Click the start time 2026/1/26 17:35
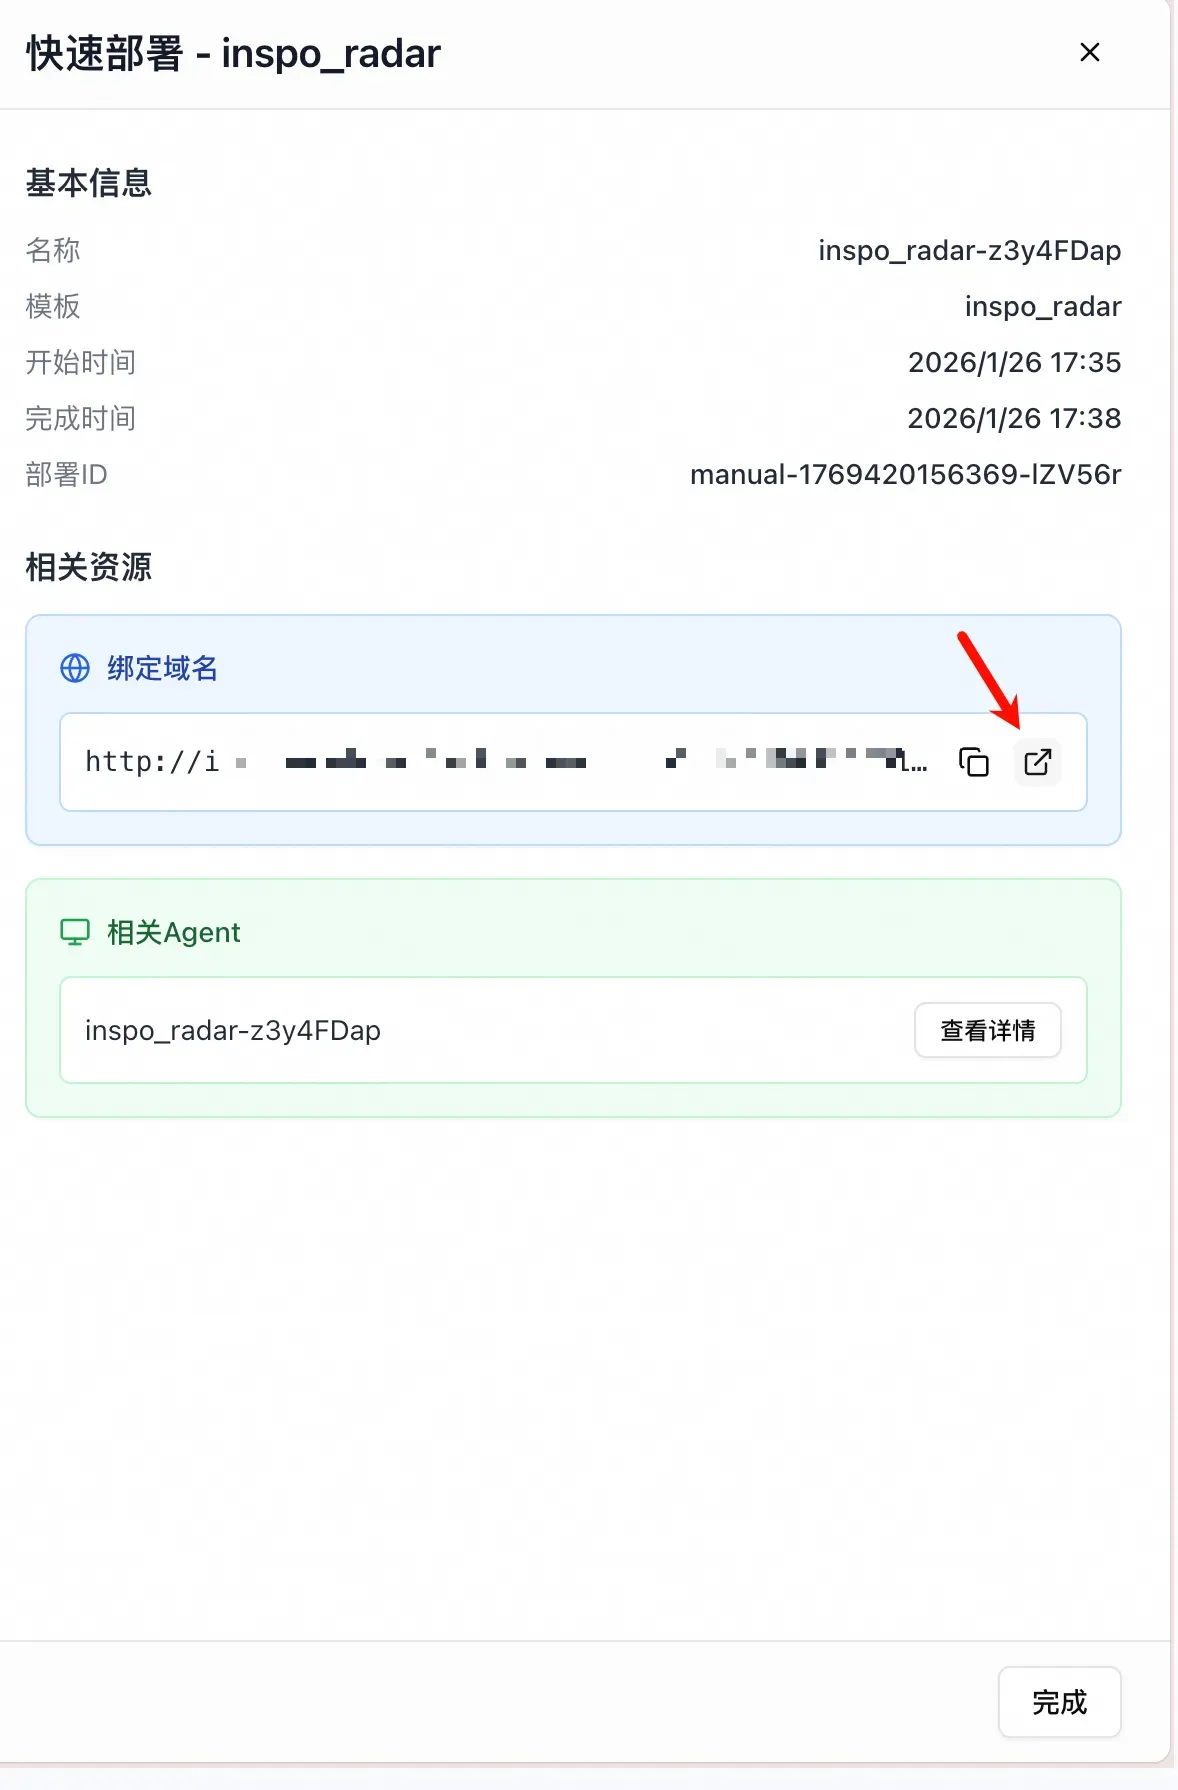This screenshot has width=1178, height=1790. tap(1014, 362)
